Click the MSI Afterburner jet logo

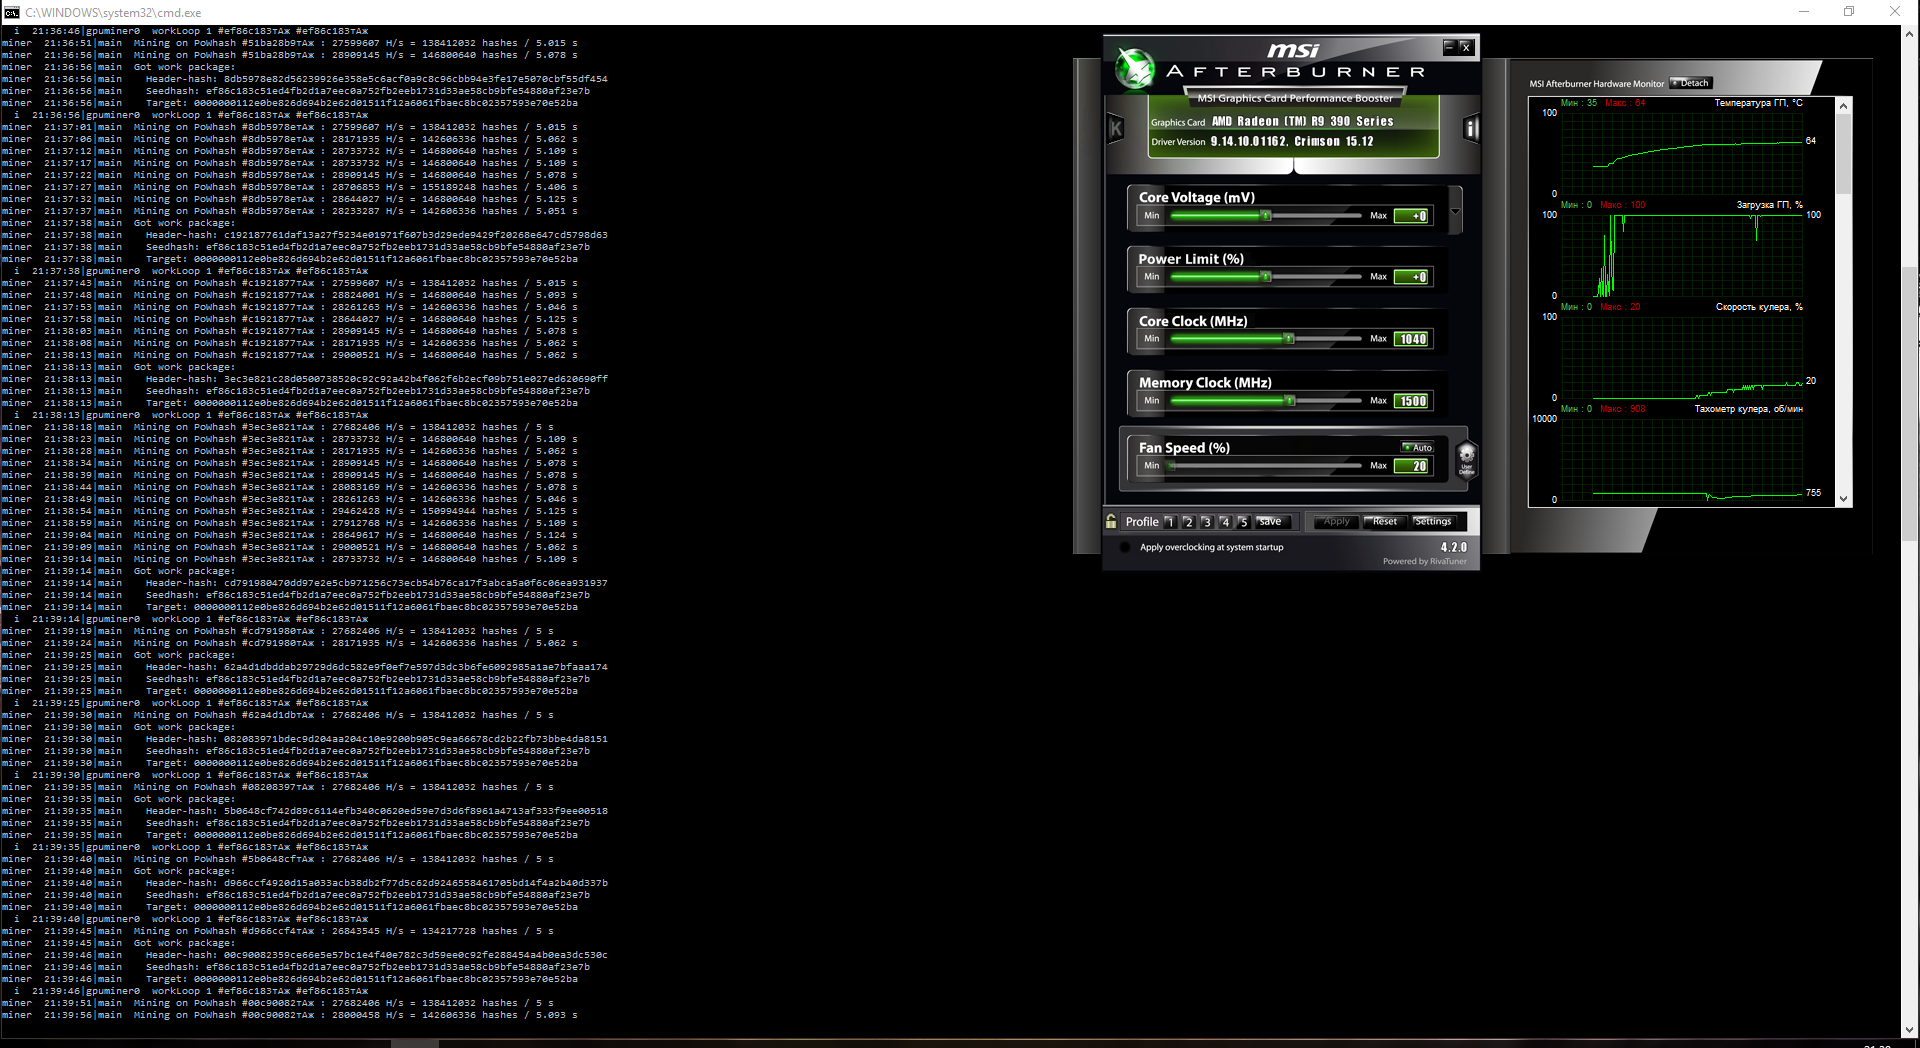pos(1135,68)
